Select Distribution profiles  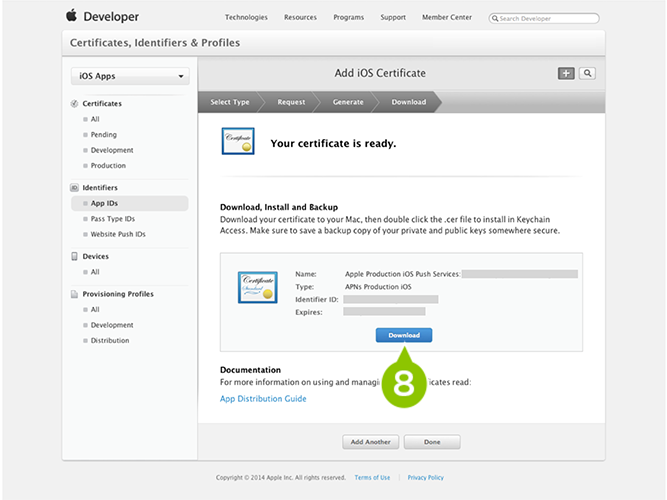tap(110, 340)
